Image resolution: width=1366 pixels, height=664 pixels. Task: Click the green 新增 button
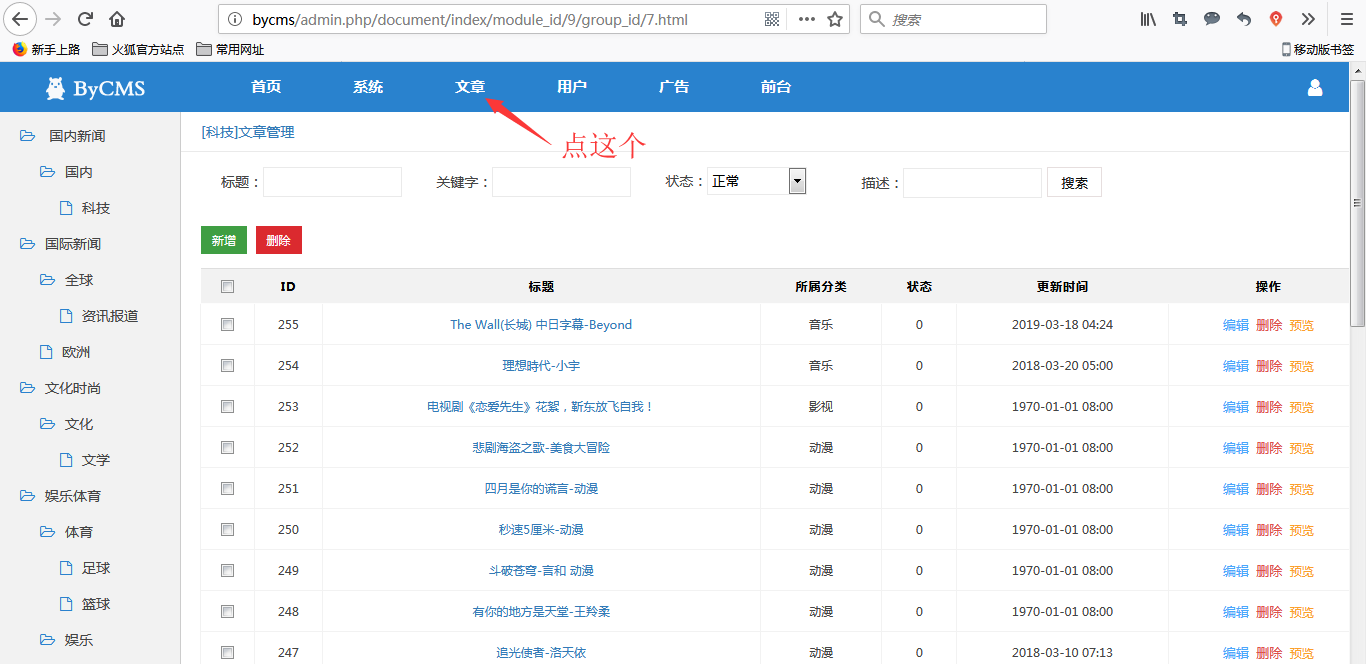223,240
